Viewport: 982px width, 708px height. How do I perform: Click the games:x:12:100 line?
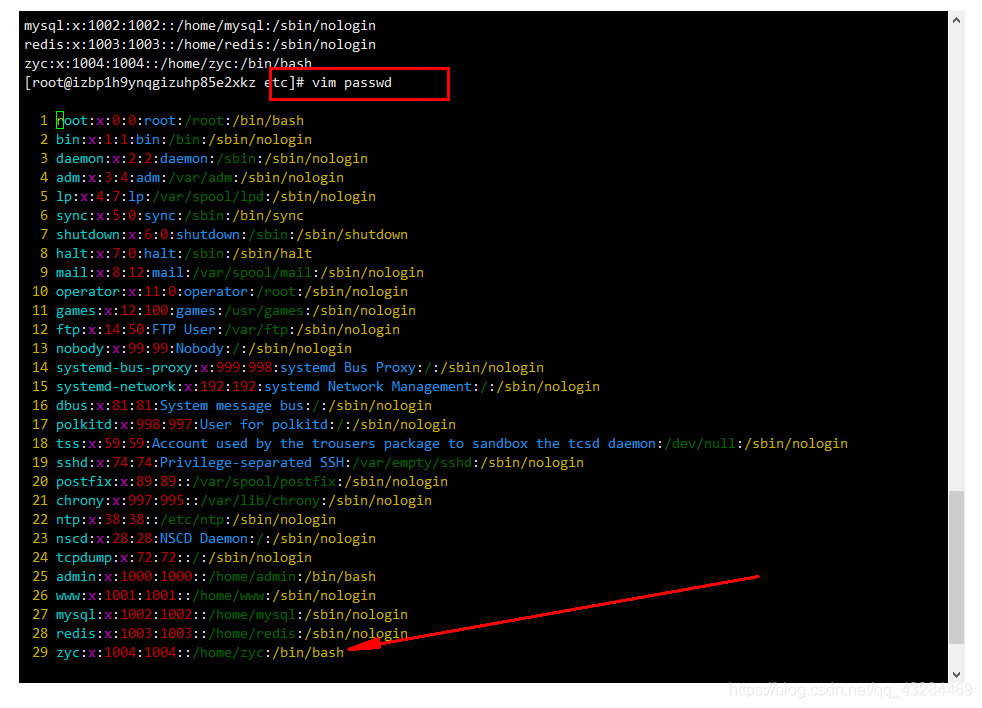tap(236, 311)
